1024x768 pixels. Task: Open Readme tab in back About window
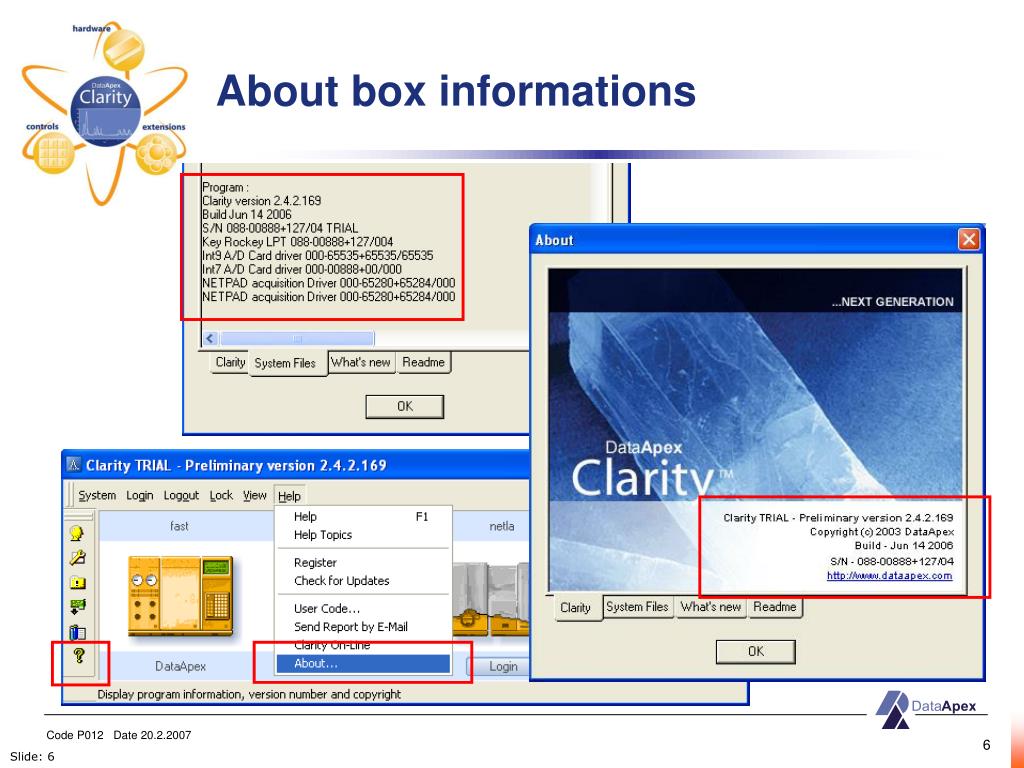tap(423, 362)
